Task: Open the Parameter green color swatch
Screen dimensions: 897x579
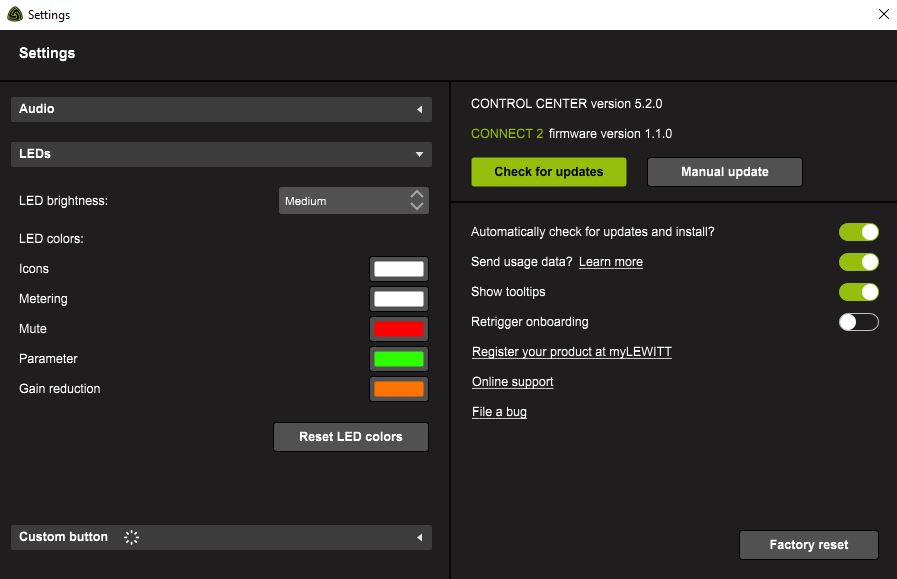Action: click(399, 359)
